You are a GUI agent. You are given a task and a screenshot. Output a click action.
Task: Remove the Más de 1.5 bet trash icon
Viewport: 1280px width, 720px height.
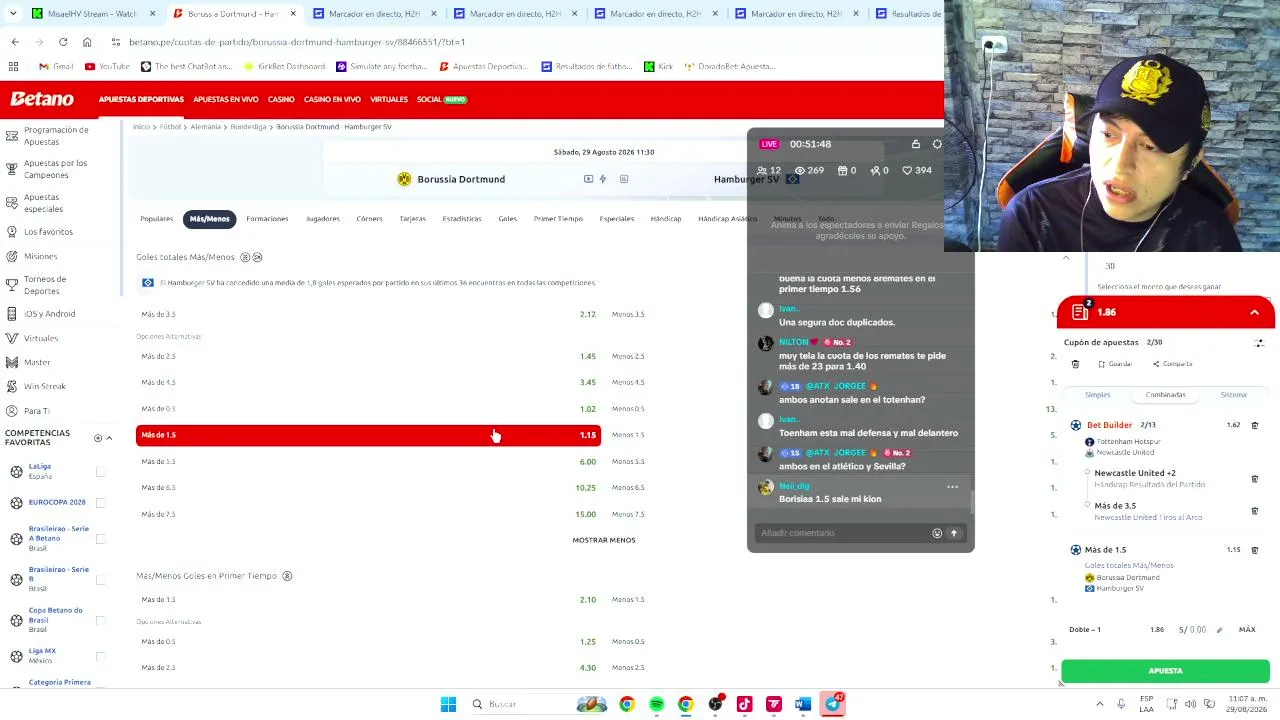coord(1255,550)
